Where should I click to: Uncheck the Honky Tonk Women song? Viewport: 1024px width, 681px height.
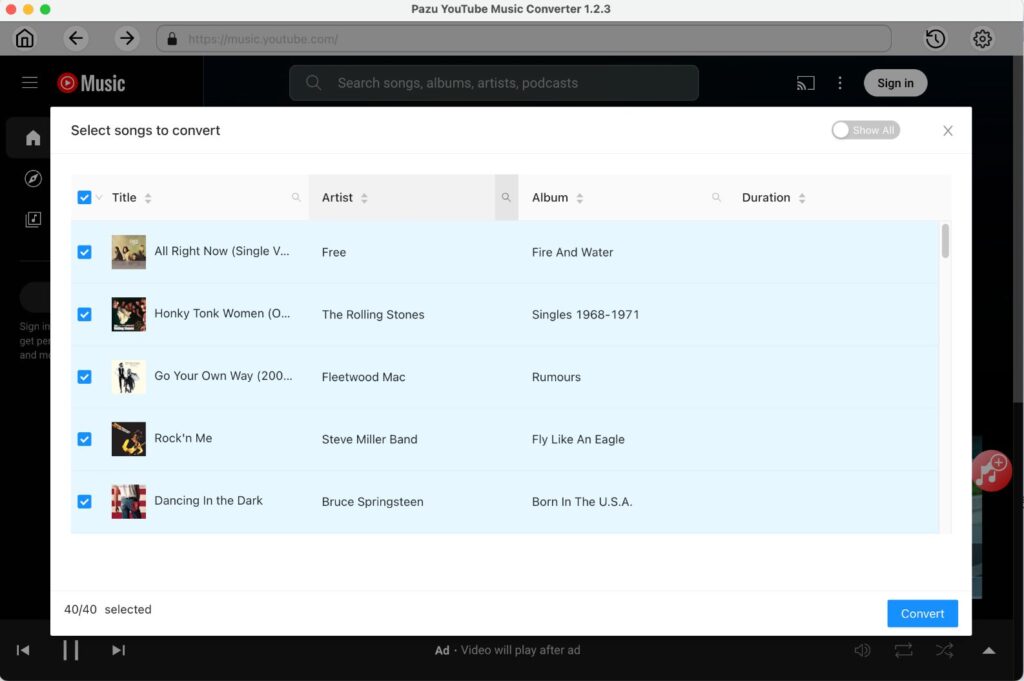tap(85, 314)
